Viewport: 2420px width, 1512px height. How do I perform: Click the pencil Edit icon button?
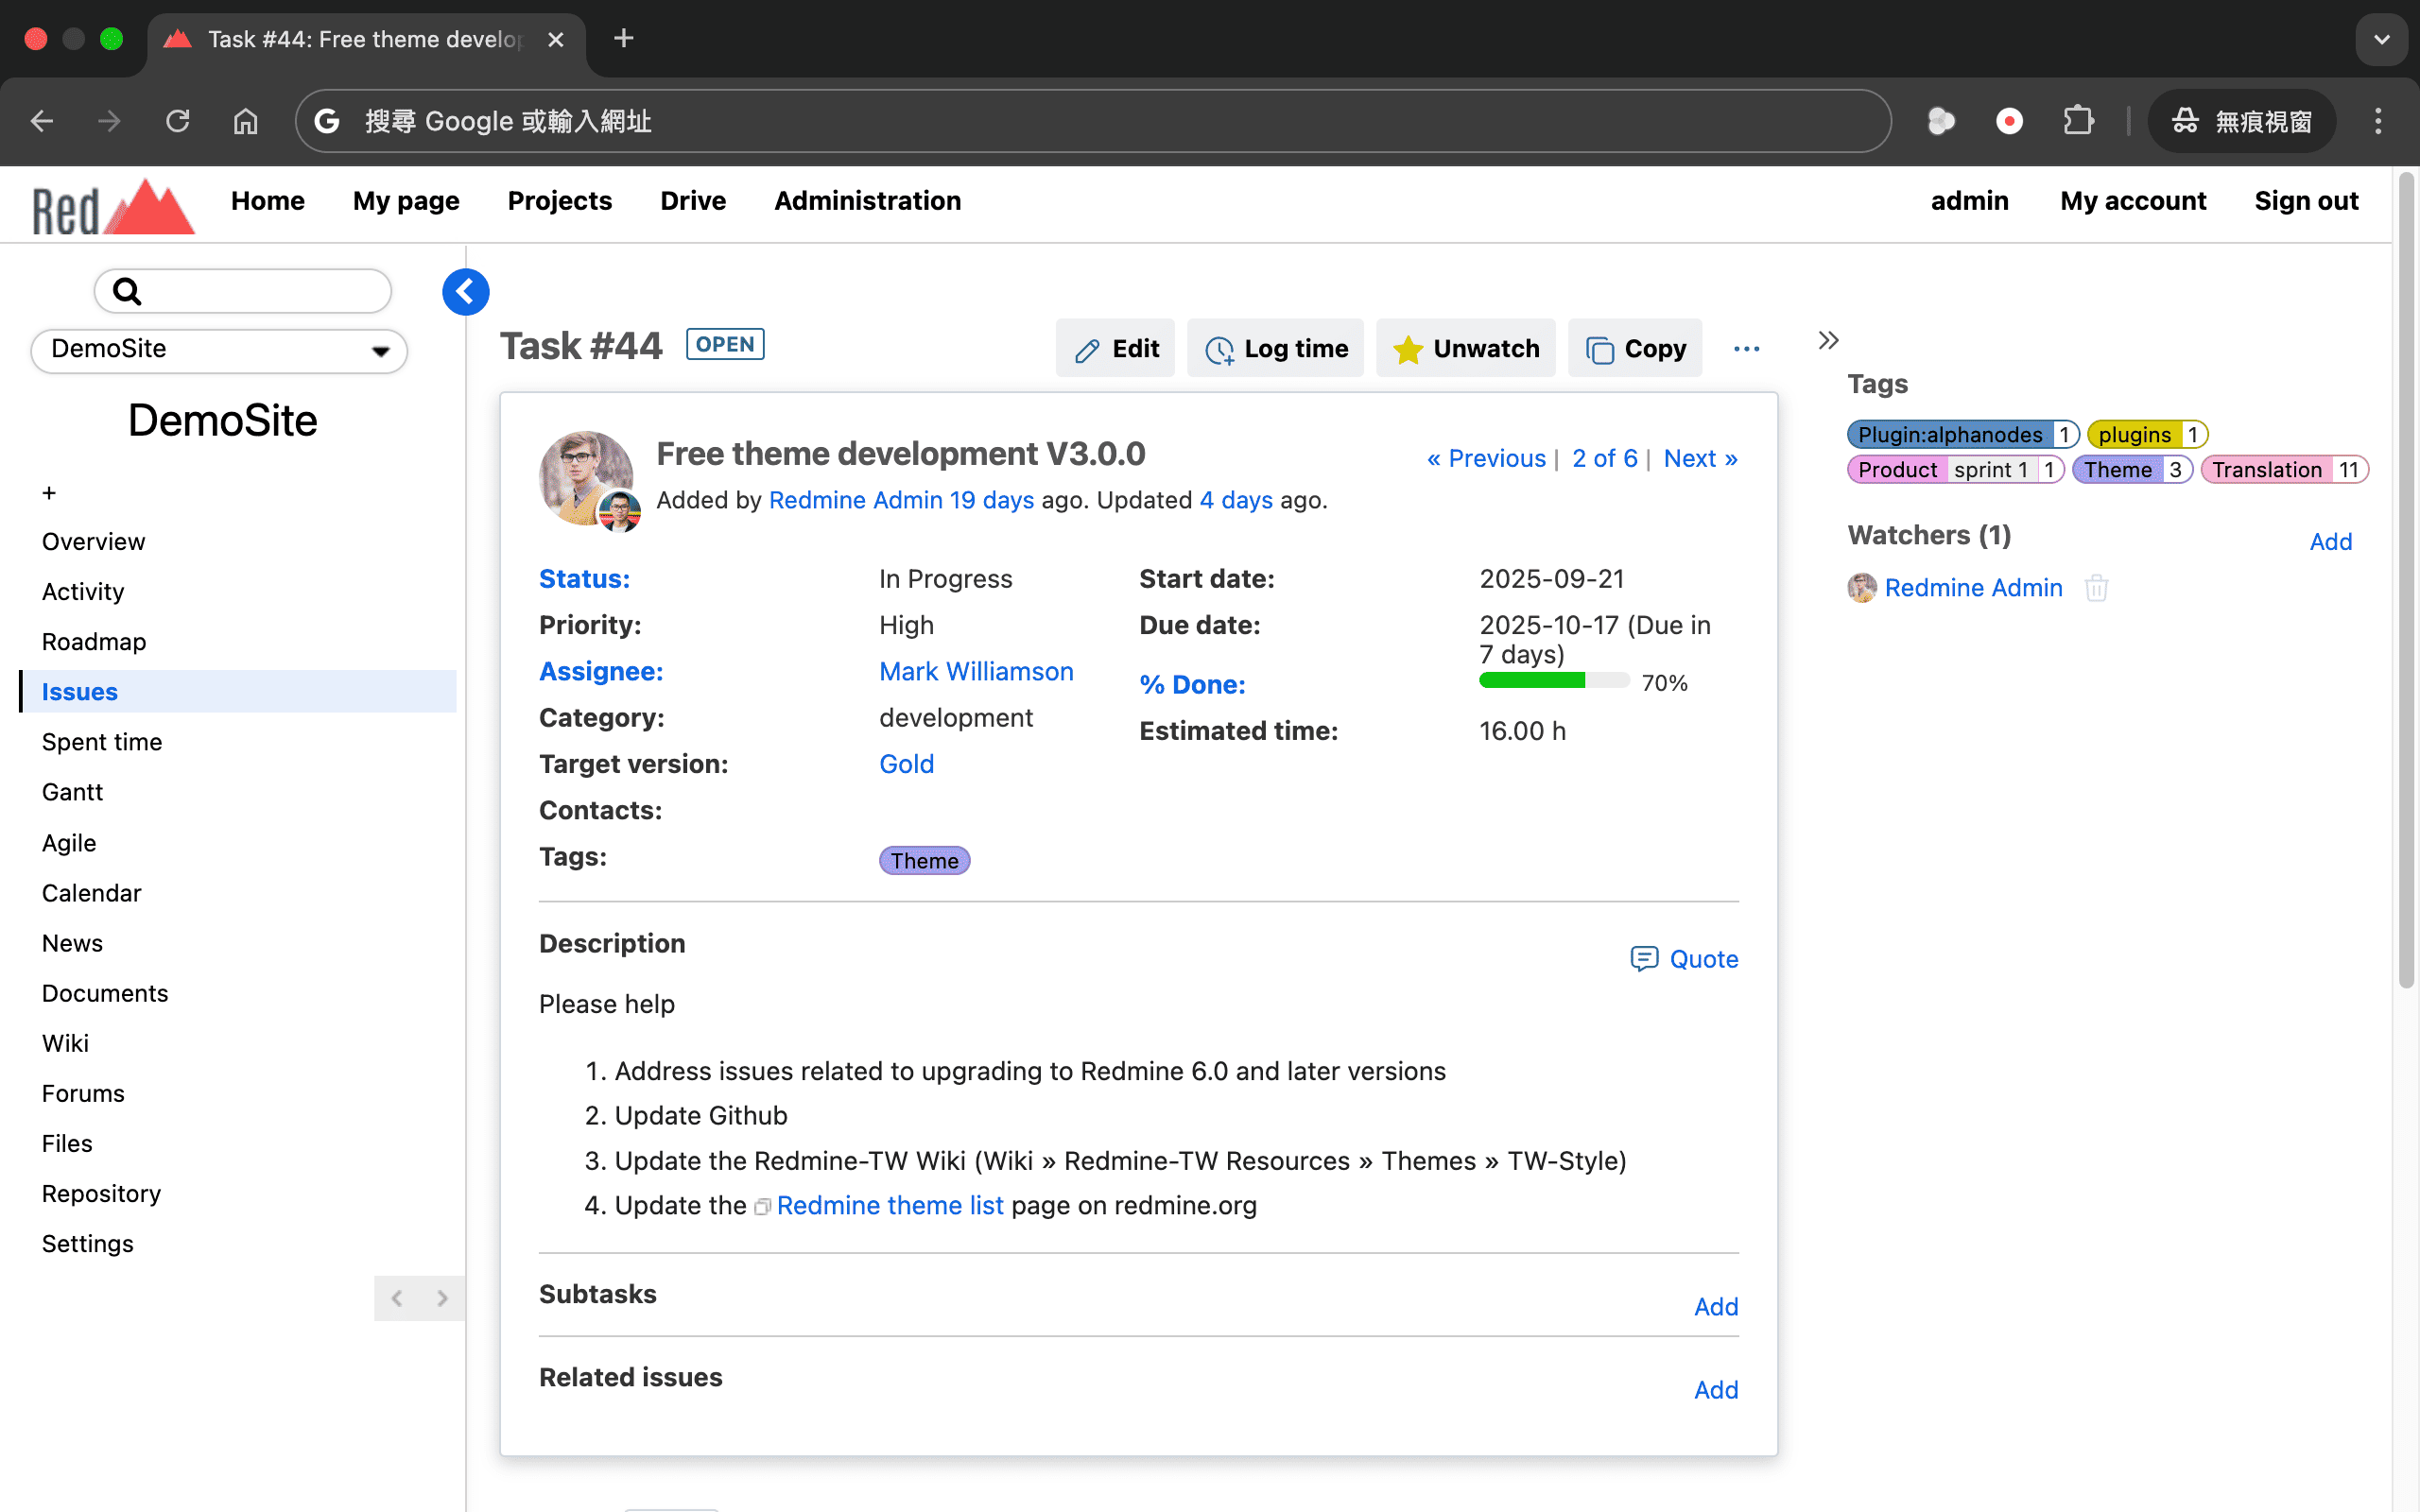(x=1086, y=350)
